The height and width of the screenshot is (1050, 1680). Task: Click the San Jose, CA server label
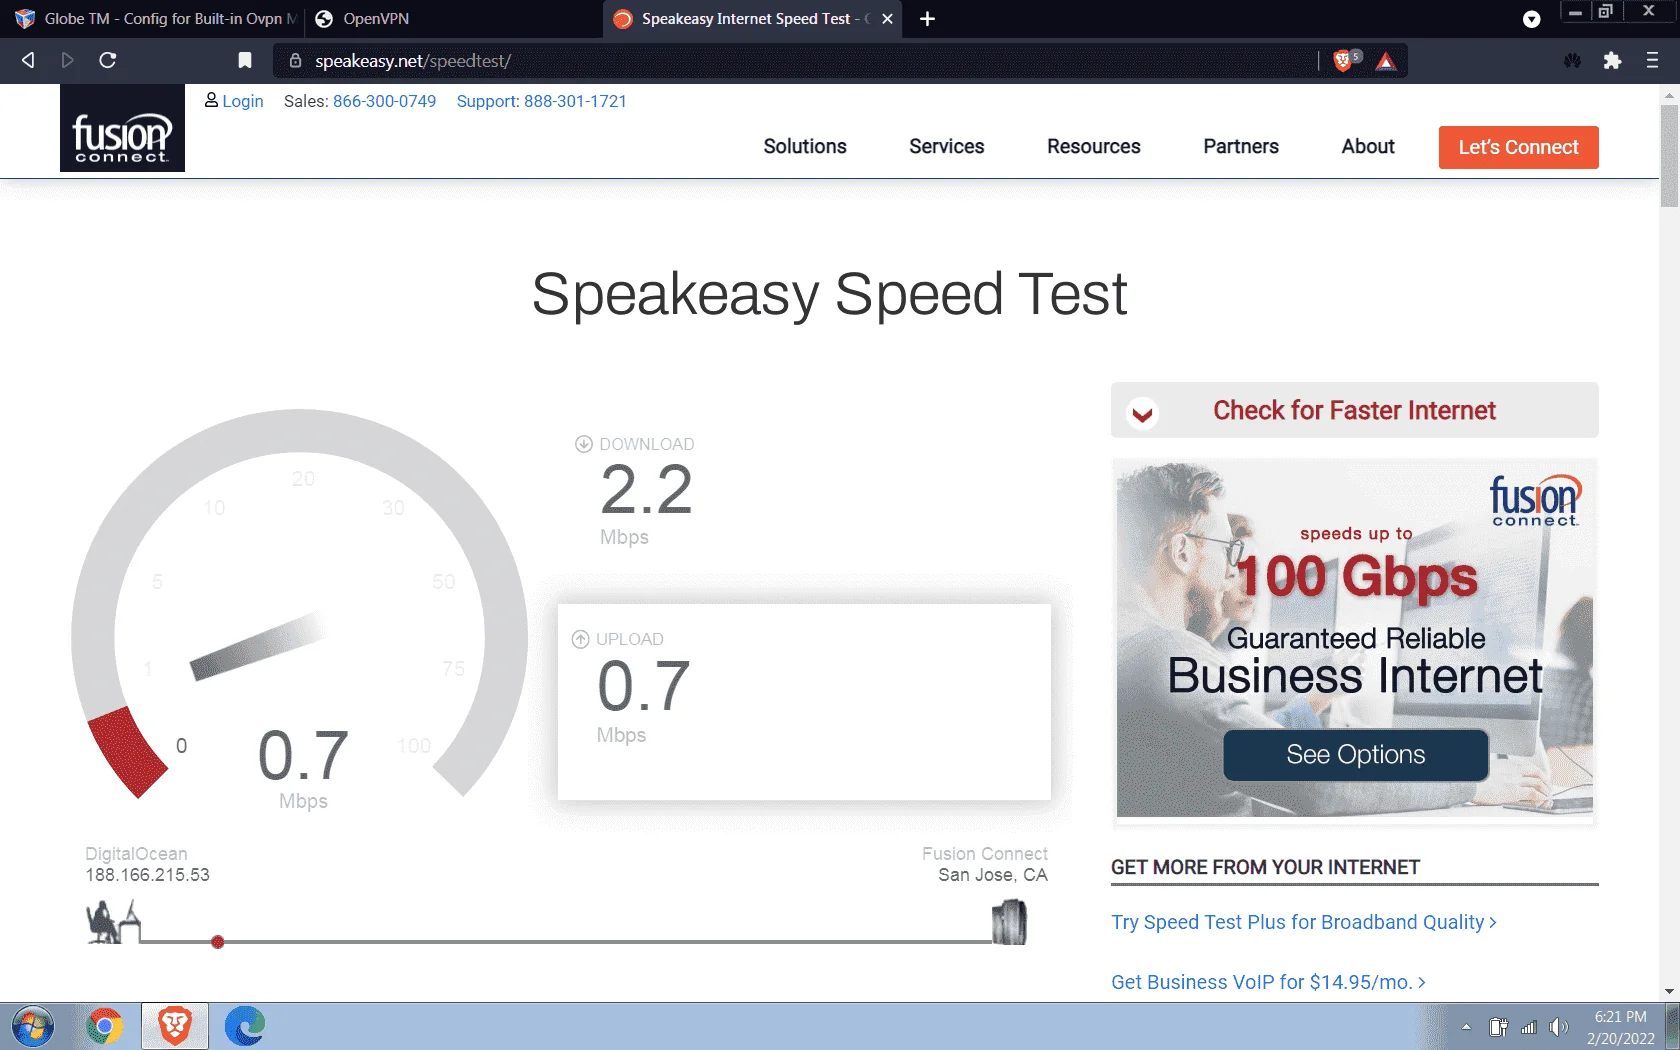(993, 875)
